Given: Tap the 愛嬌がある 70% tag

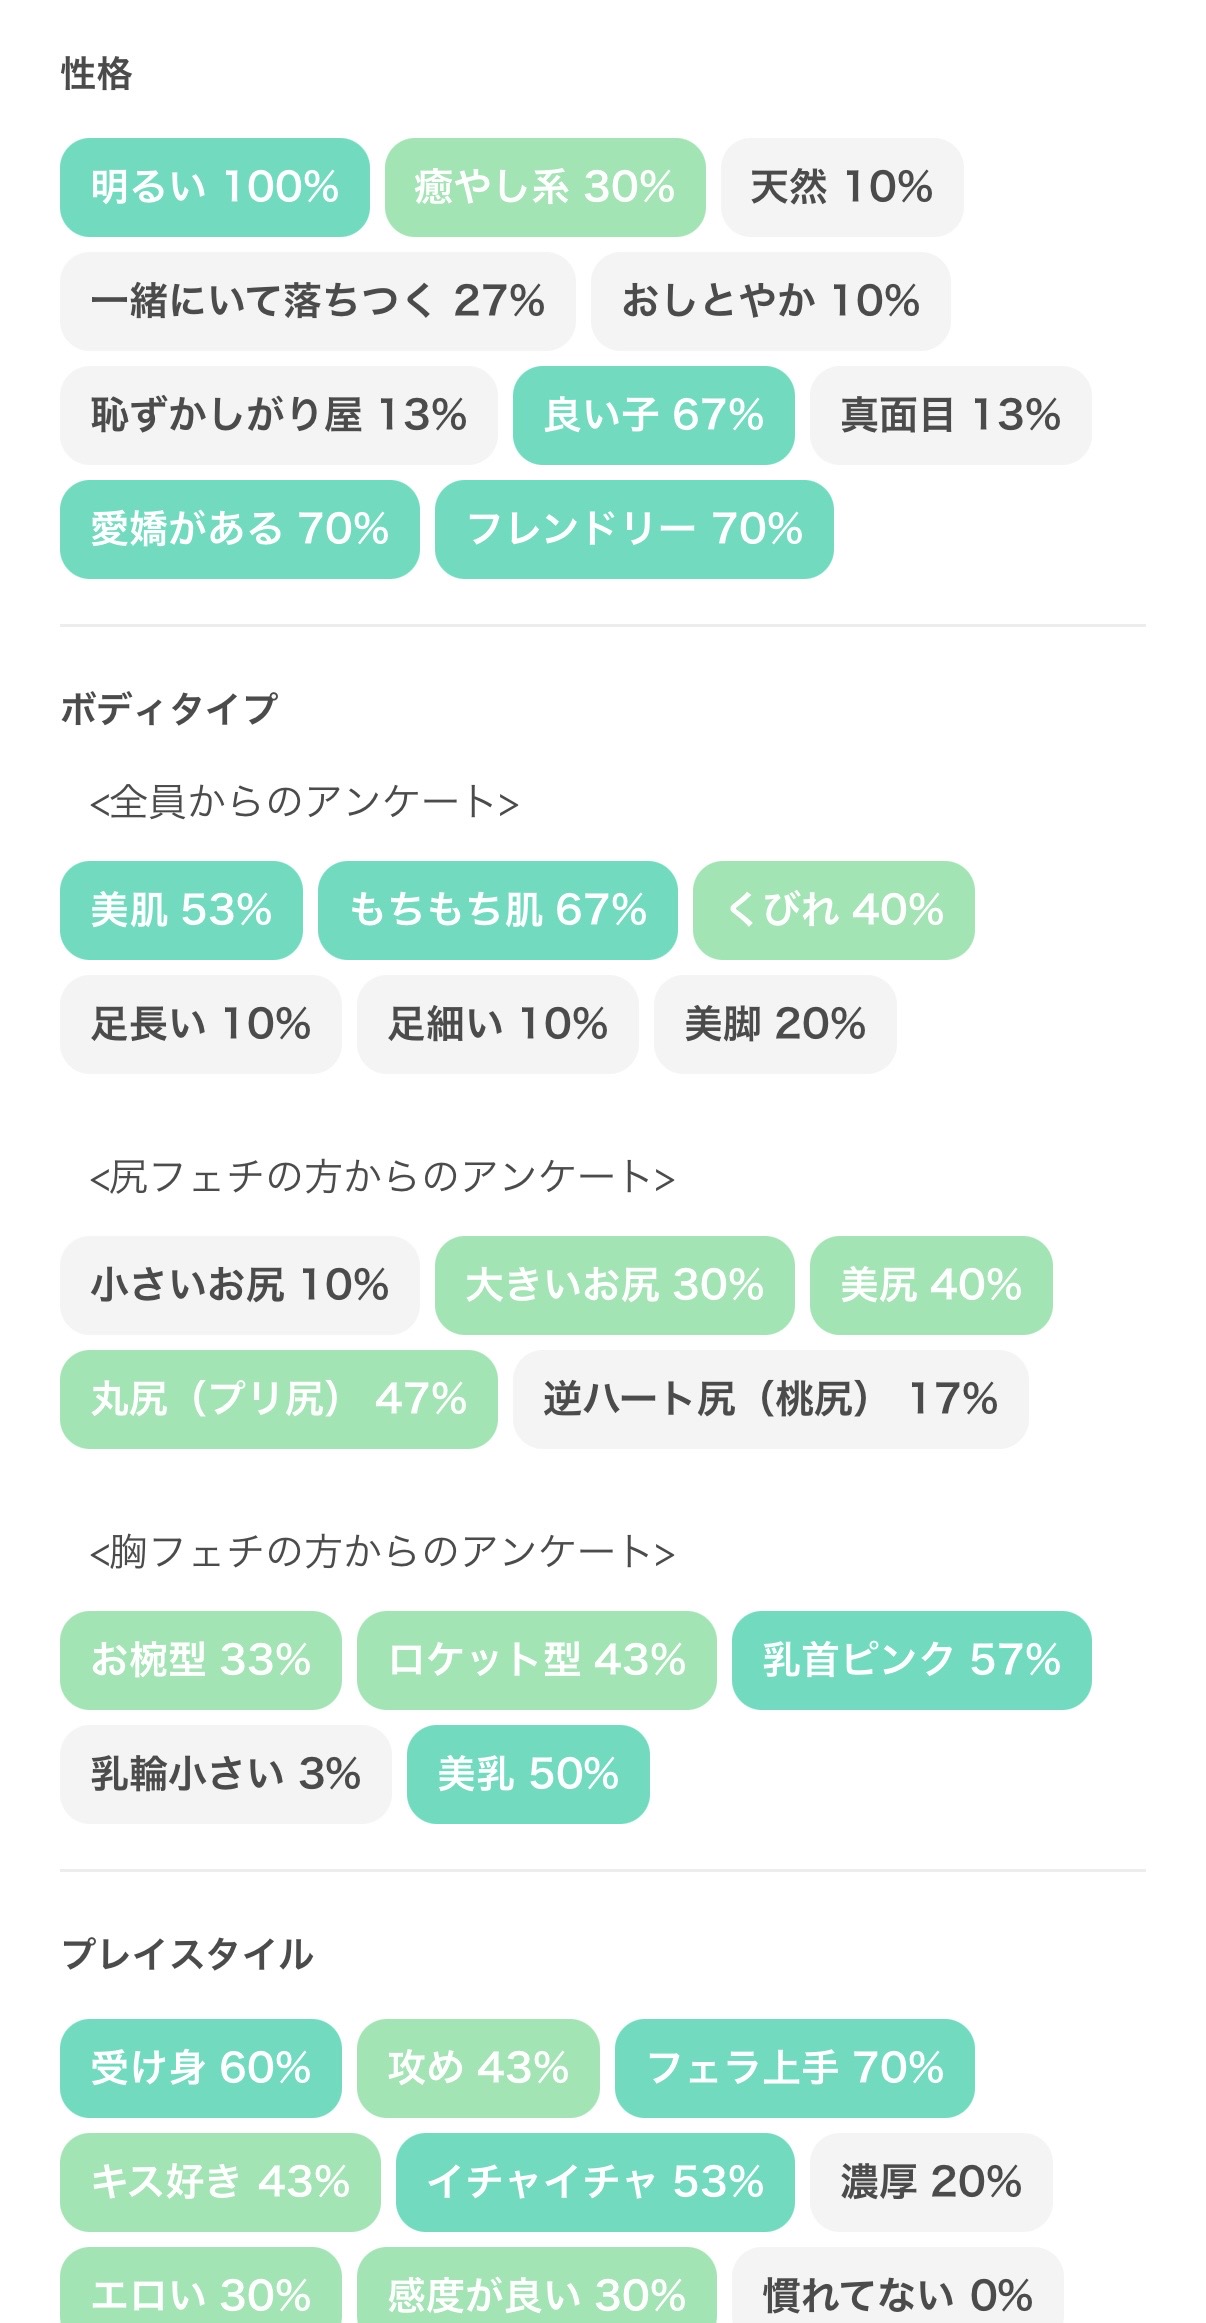Looking at the screenshot, I should (240, 529).
